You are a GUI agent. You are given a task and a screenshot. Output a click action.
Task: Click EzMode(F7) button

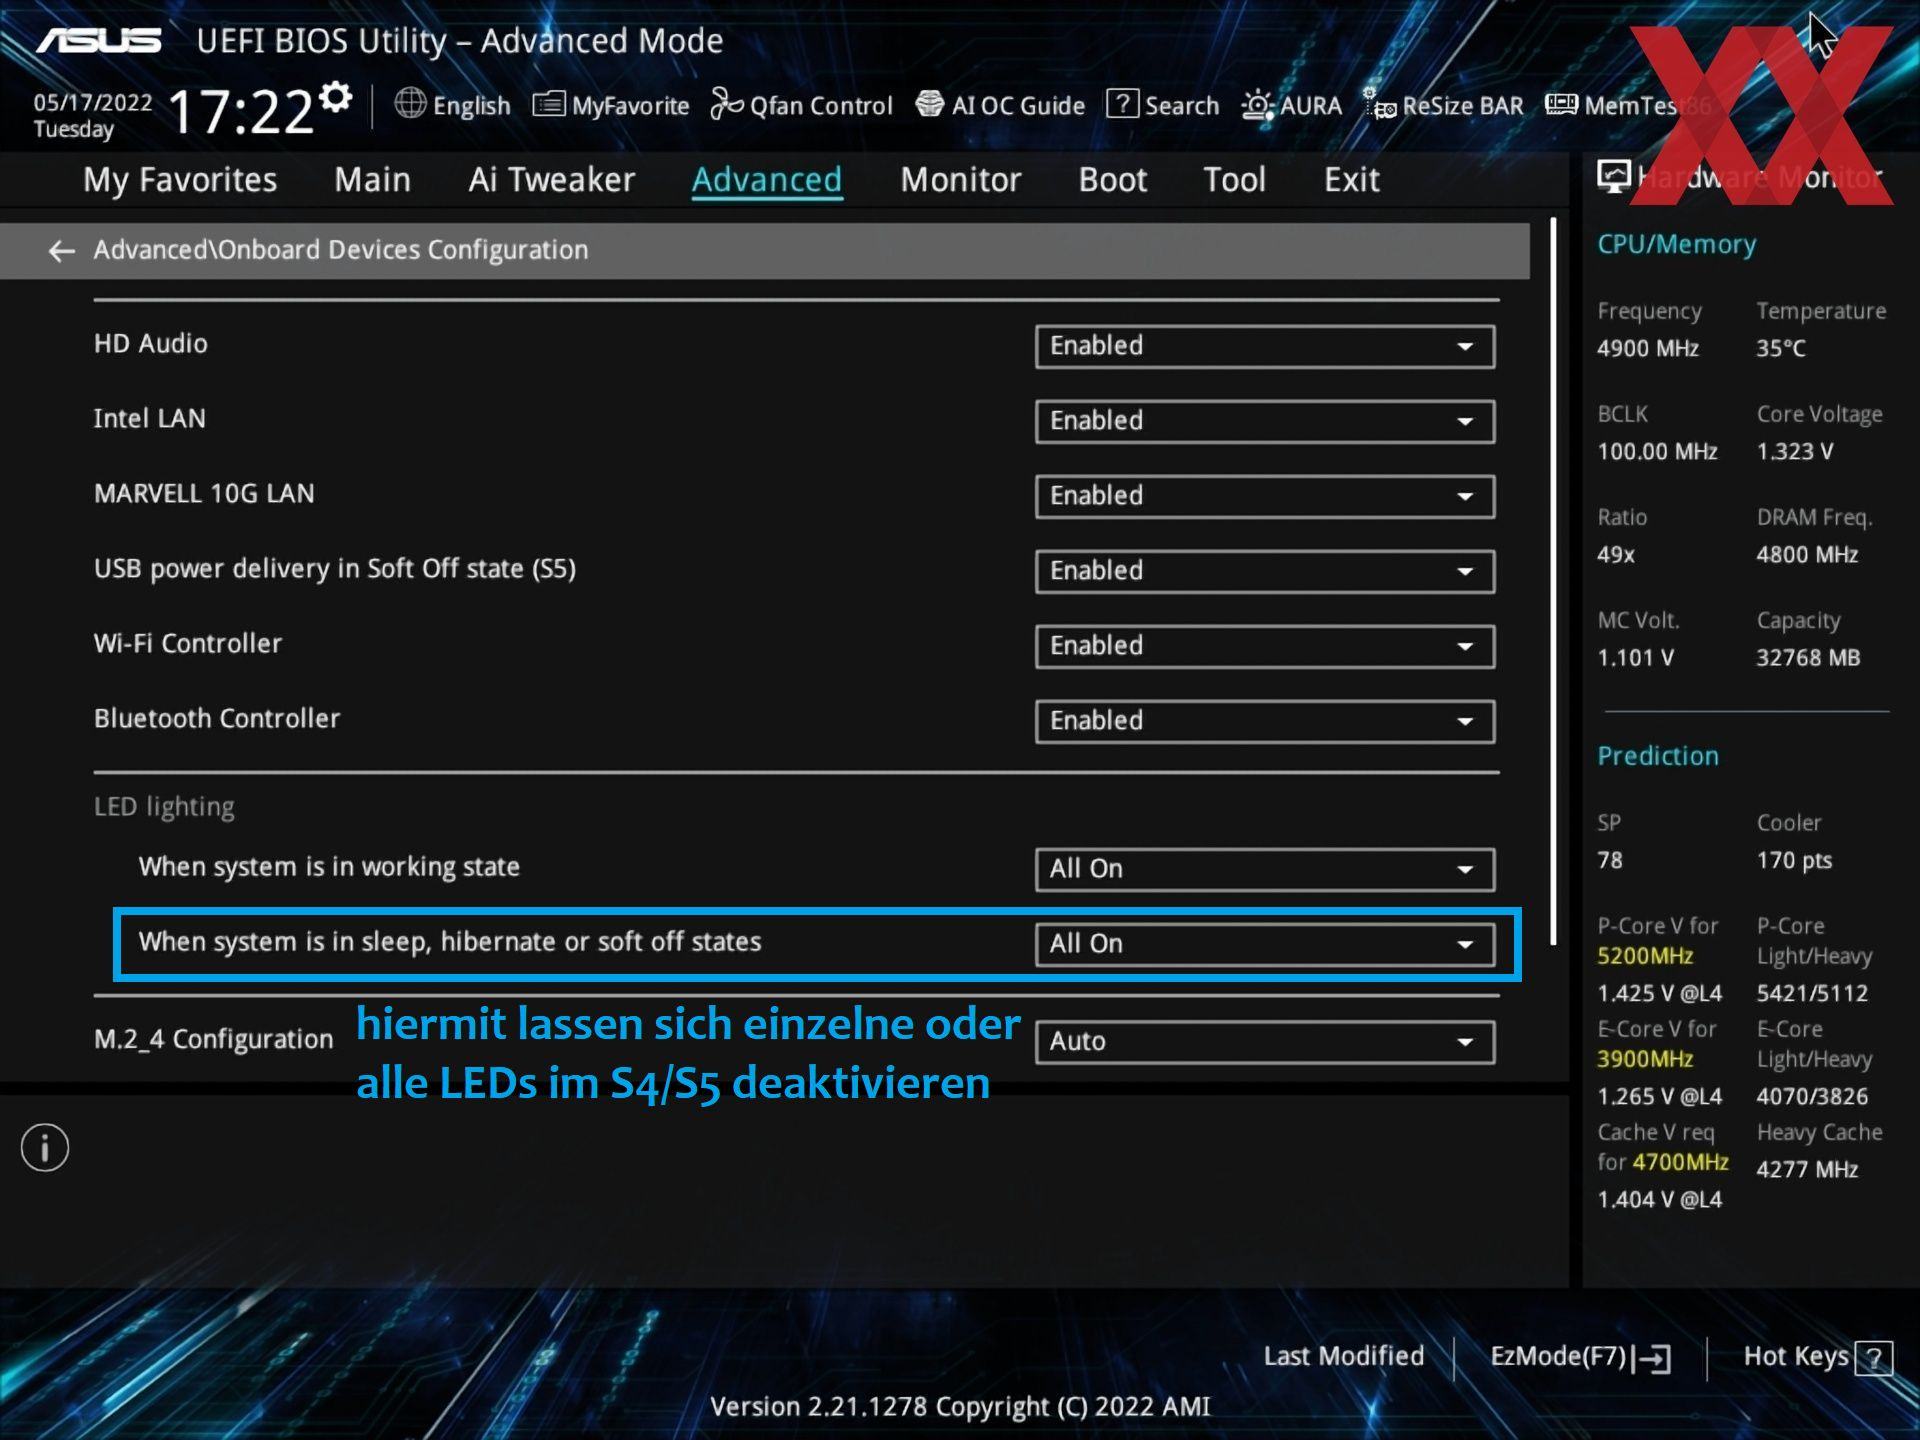click(1579, 1357)
